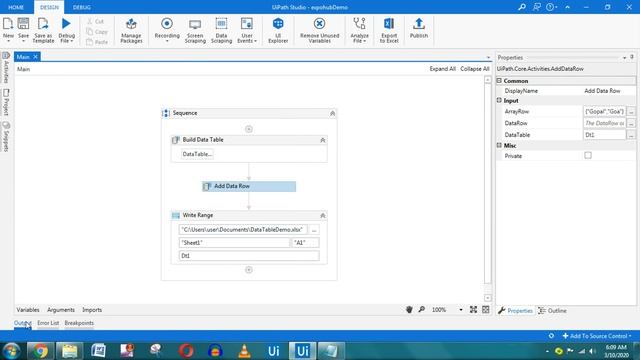Open Add To Source Control dropdown

point(597,336)
